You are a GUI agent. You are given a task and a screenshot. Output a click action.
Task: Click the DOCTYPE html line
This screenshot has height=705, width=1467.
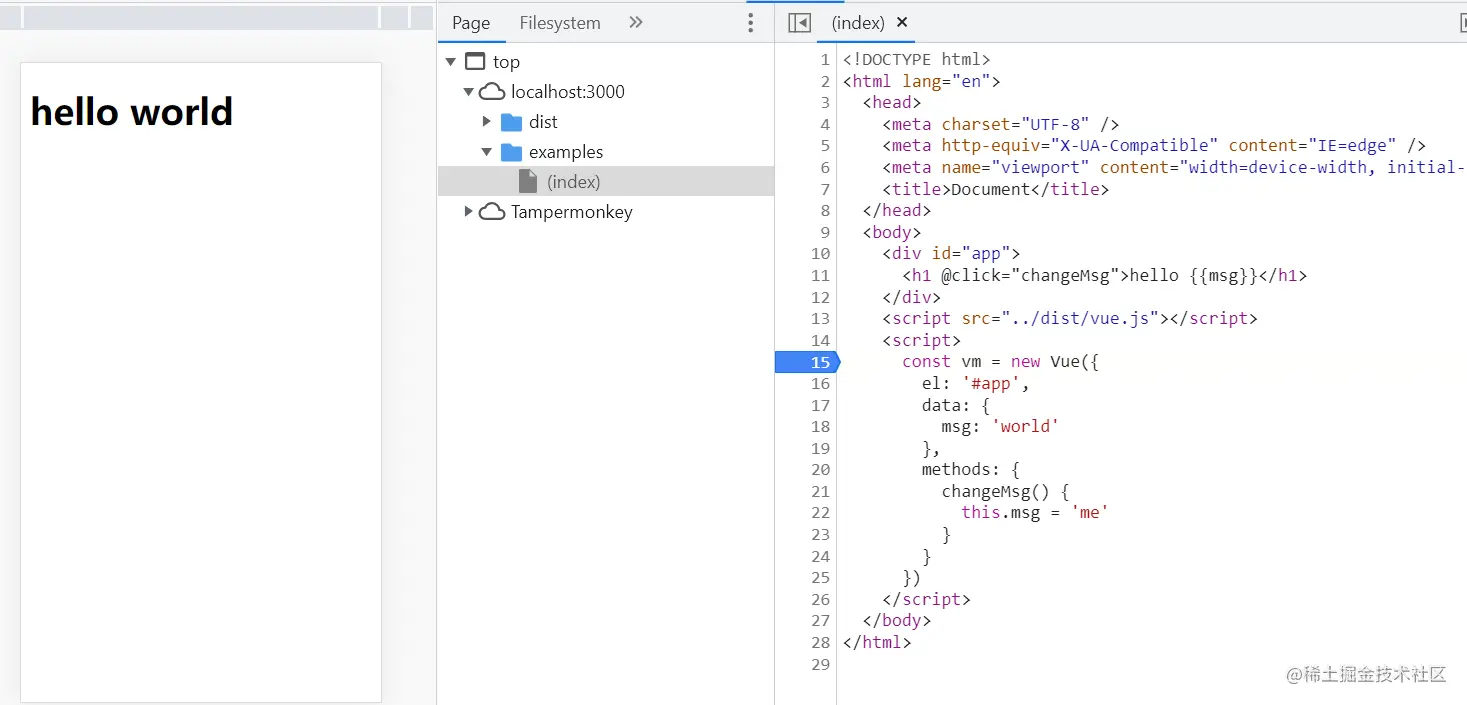(917, 60)
